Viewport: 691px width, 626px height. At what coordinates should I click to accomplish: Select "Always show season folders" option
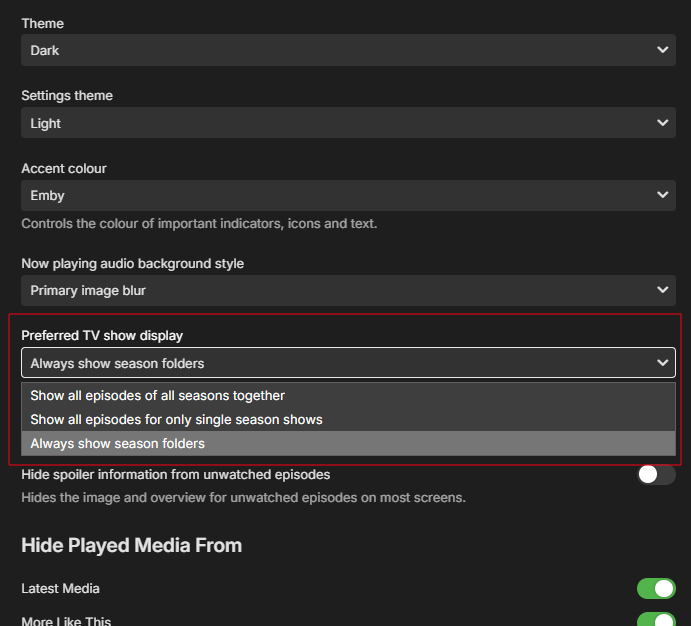(118, 443)
